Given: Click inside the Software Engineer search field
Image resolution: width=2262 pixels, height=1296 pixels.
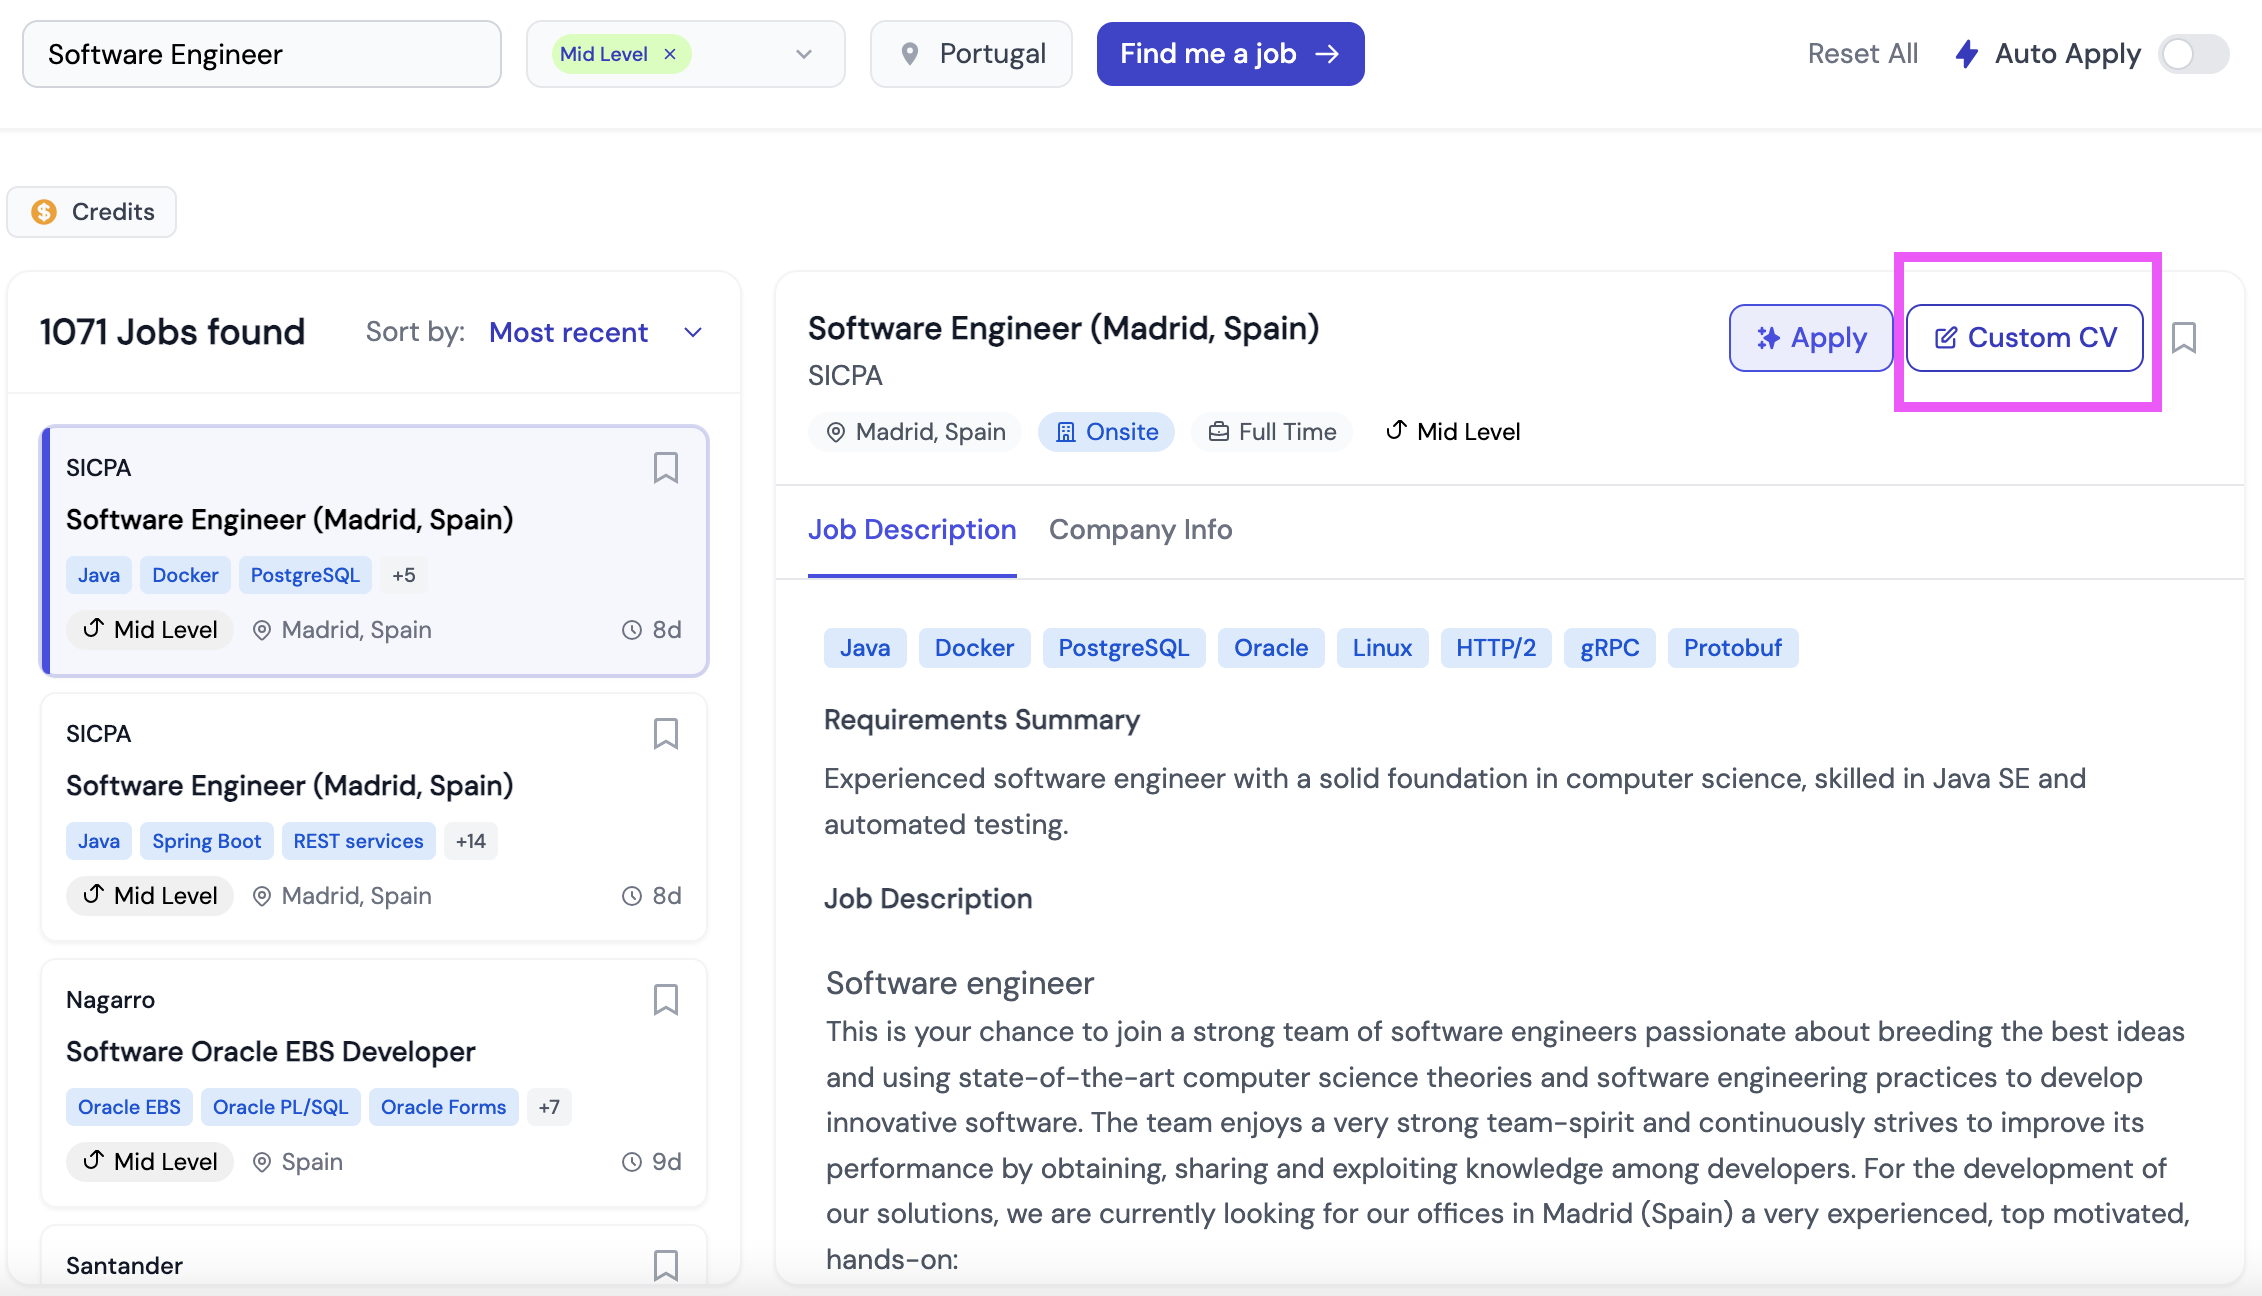Looking at the screenshot, I should point(261,54).
